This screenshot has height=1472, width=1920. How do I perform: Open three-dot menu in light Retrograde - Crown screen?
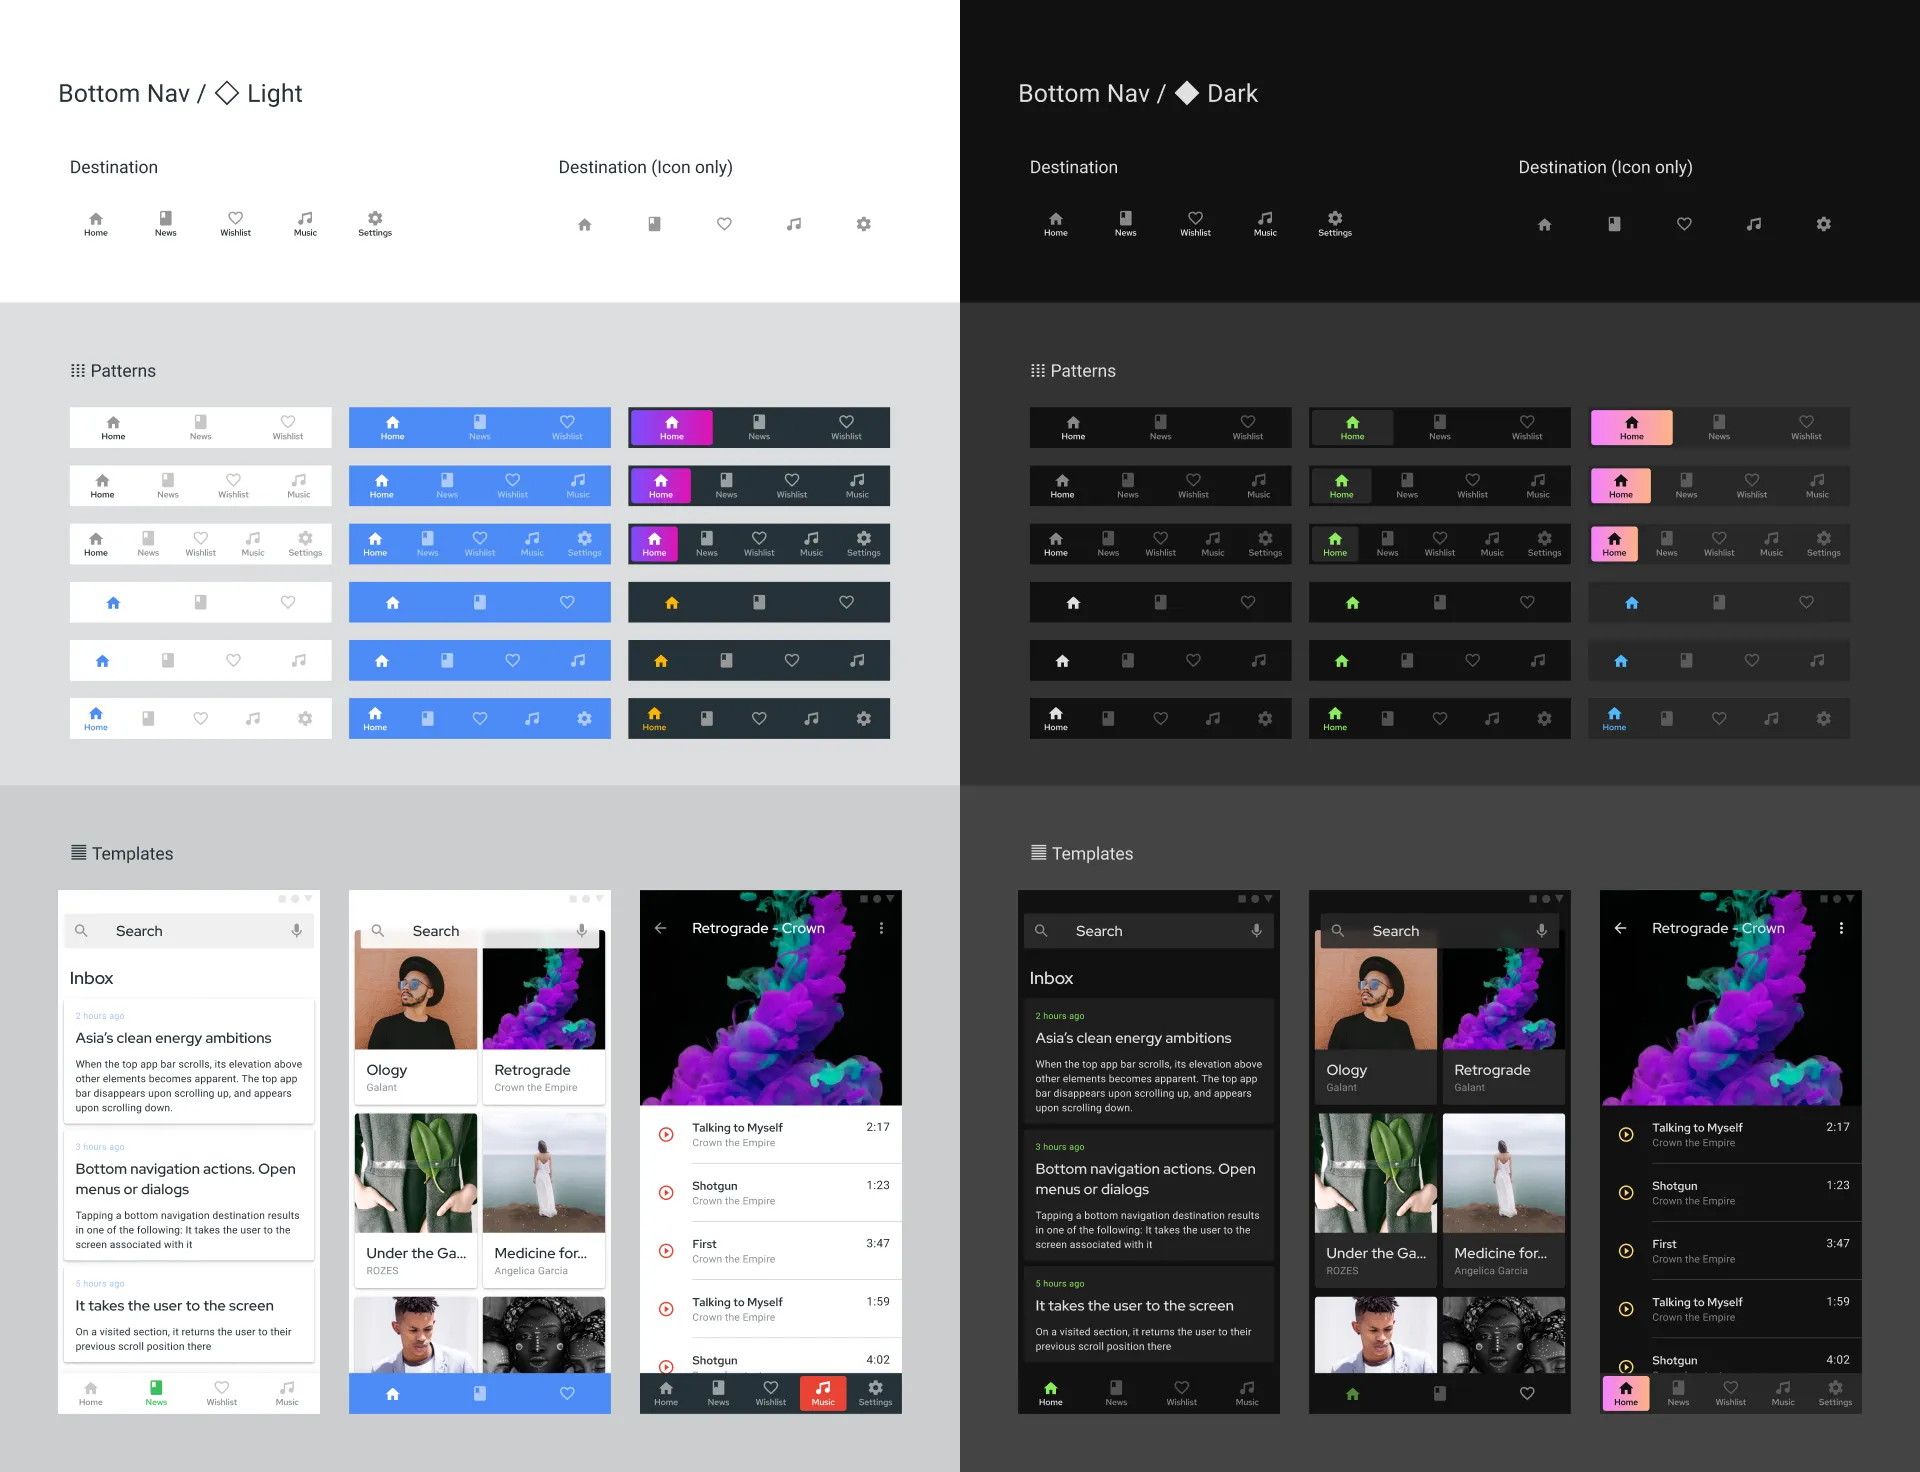pyautogui.click(x=881, y=928)
